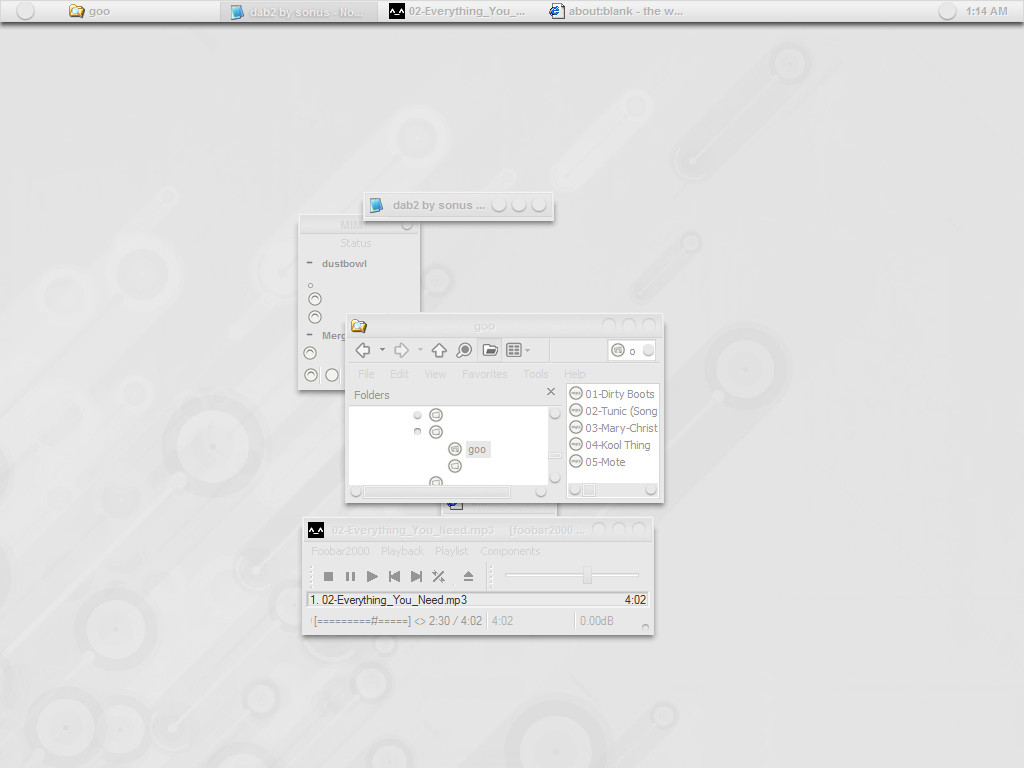Open the Playlist menu
Image resolution: width=1024 pixels, height=768 pixels.
452,551
